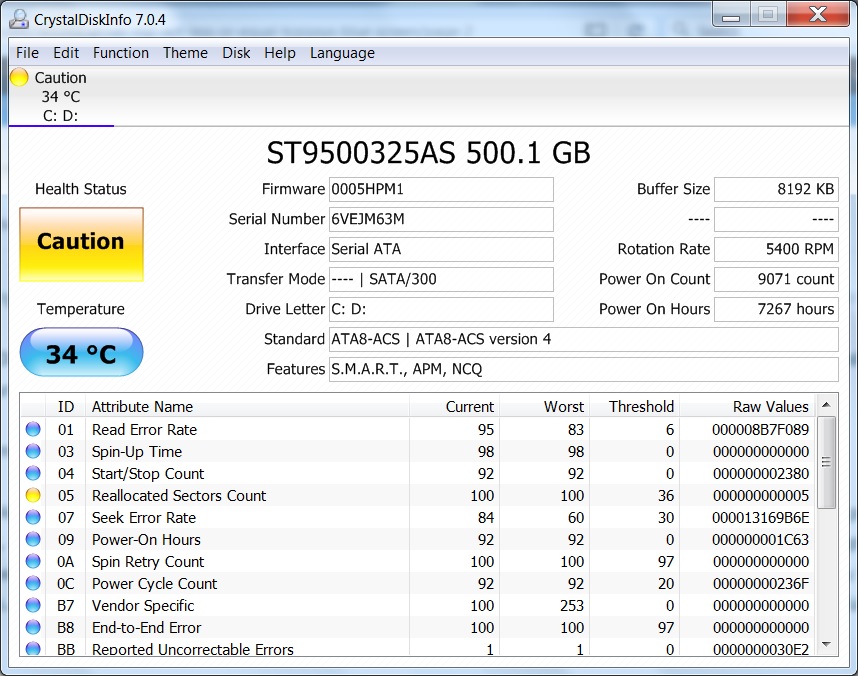The height and width of the screenshot is (676, 858).
Task: Click the Threshold column header
Action: [x=635, y=407]
